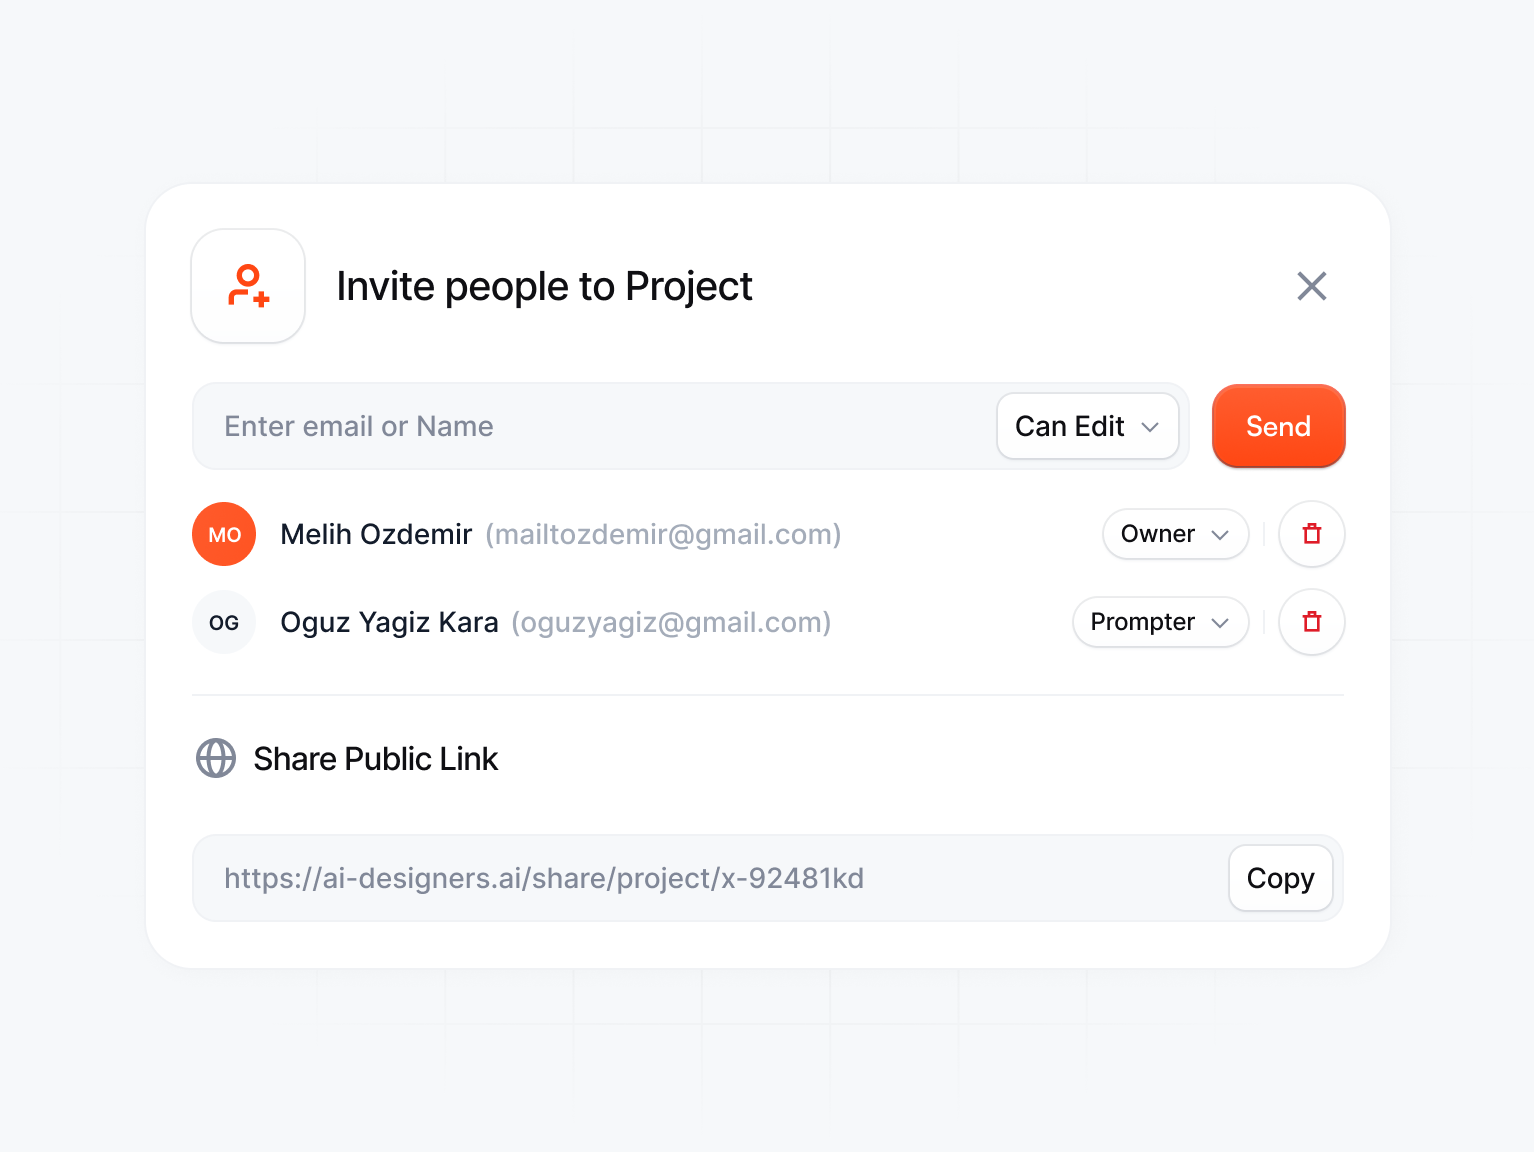
Task: Open the Owner role dropdown for Melih
Action: pyautogui.click(x=1175, y=534)
